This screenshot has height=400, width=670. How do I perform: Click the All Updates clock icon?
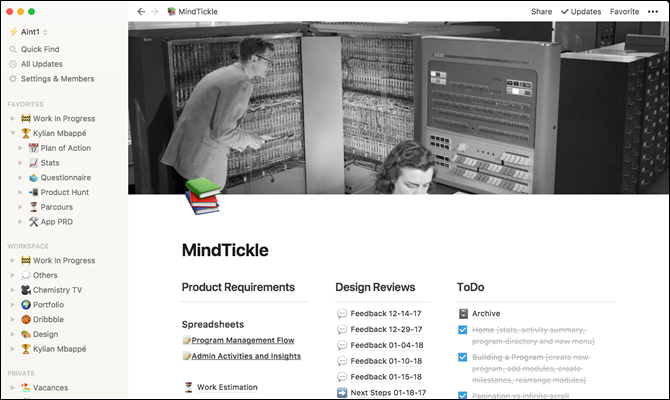[13, 64]
